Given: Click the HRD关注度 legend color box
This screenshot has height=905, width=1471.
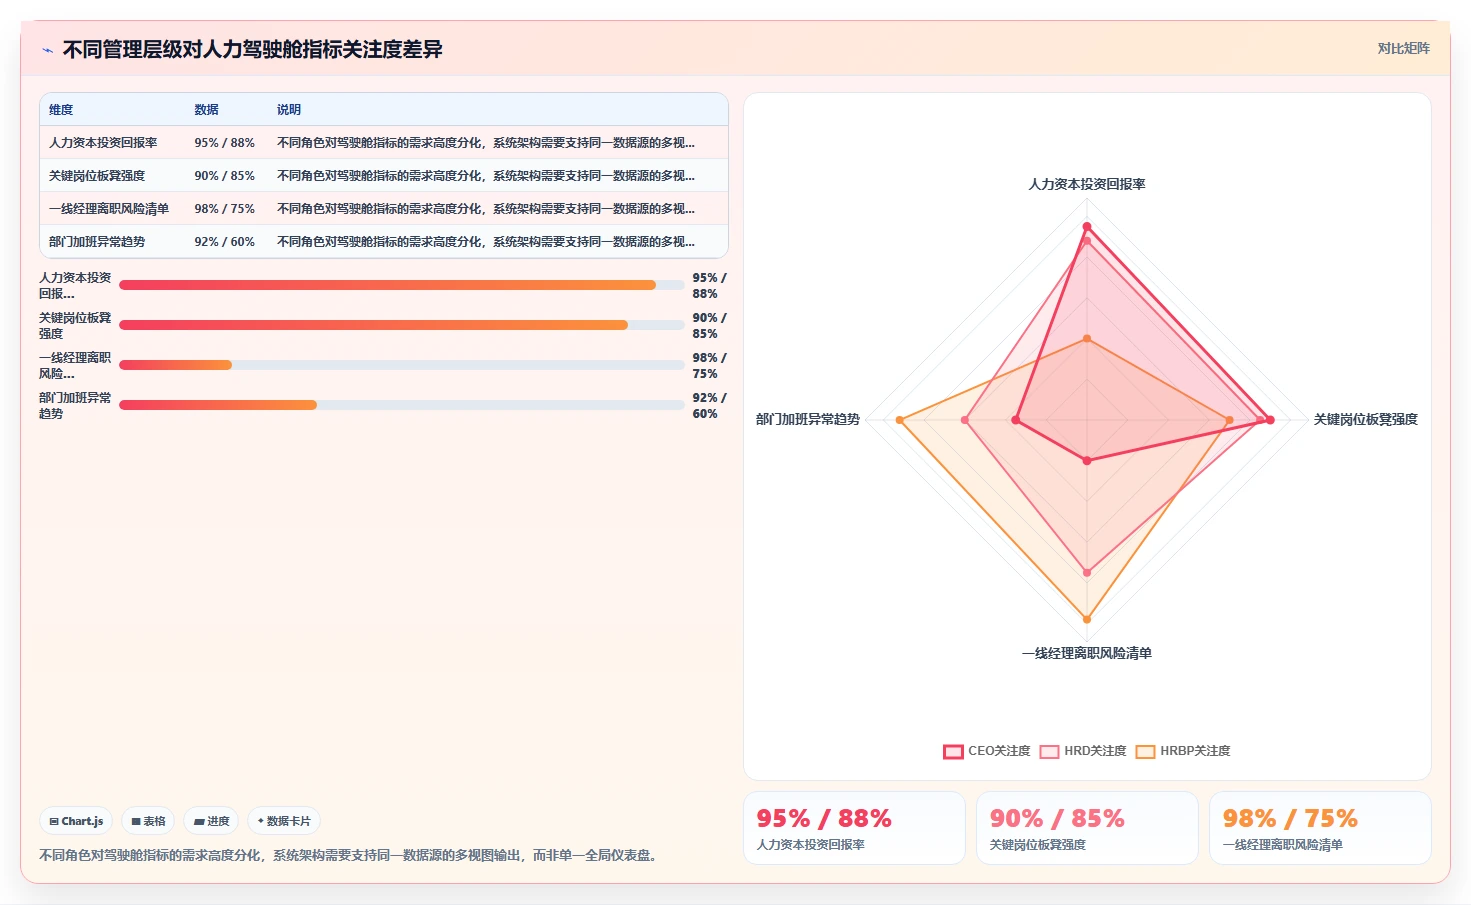Looking at the screenshot, I should (1049, 752).
